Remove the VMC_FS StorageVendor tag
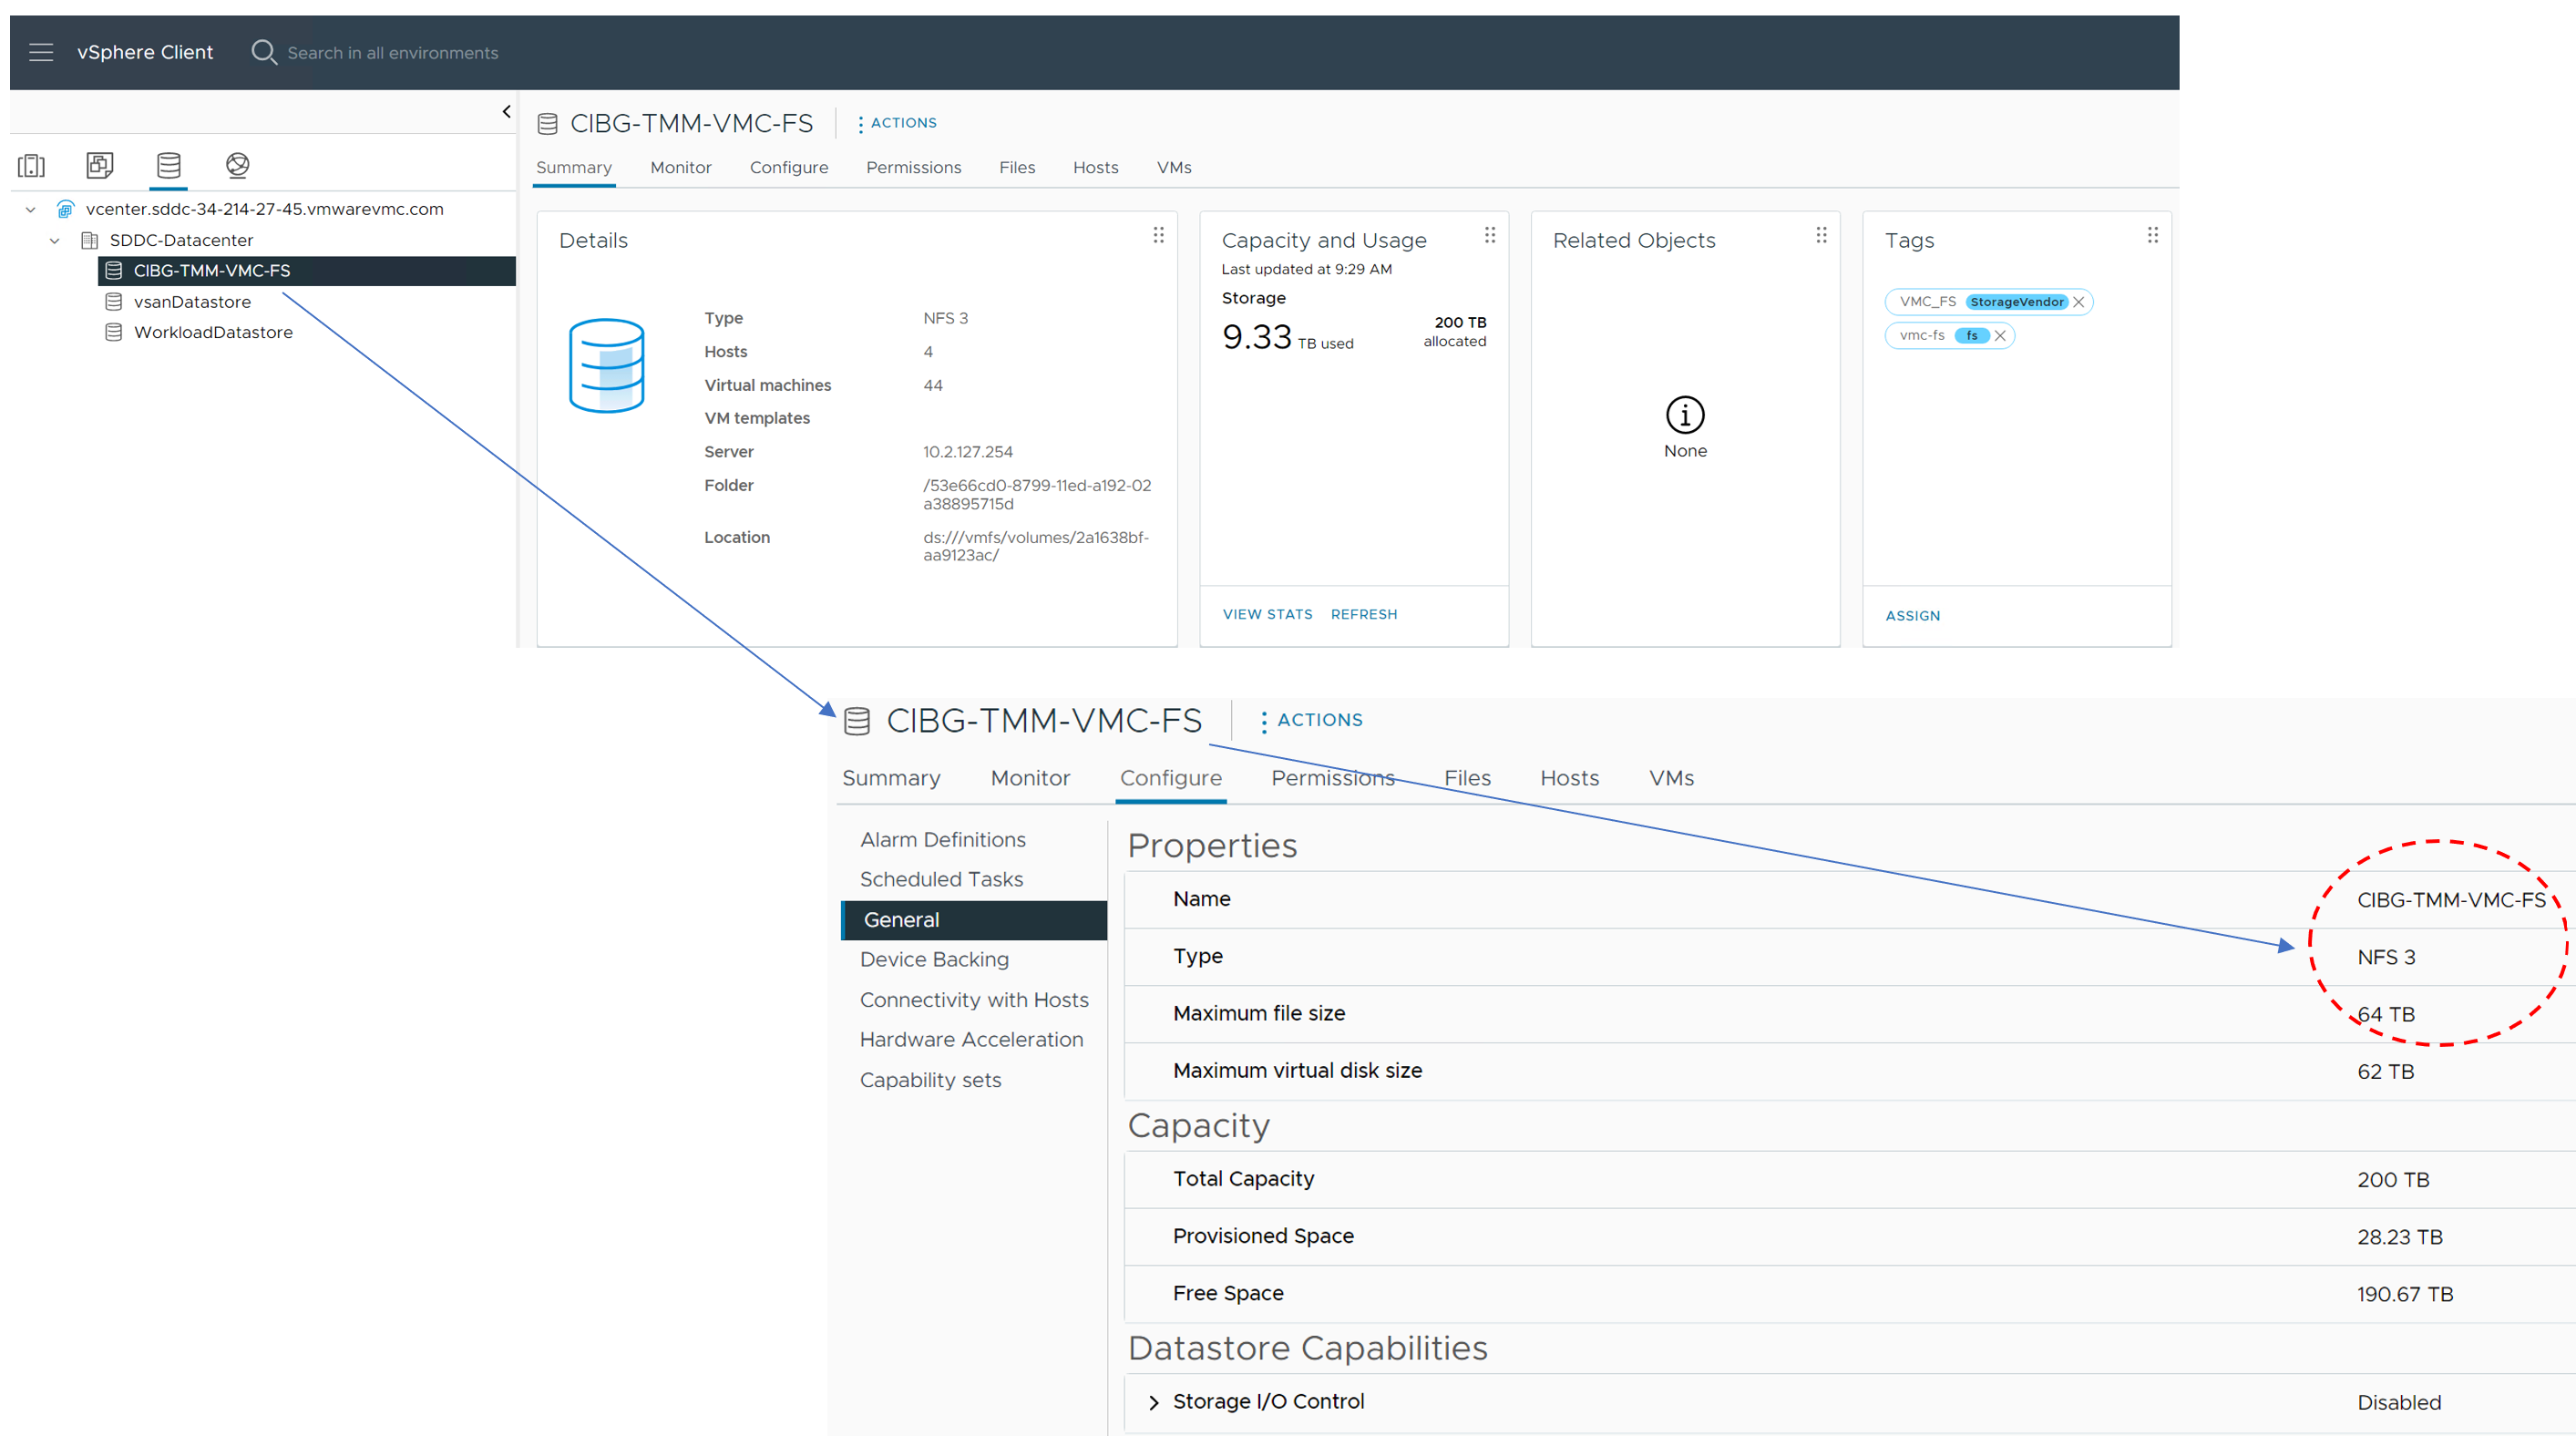Image resolution: width=2576 pixels, height=1436 pixels. click(x=2078, y=302)
